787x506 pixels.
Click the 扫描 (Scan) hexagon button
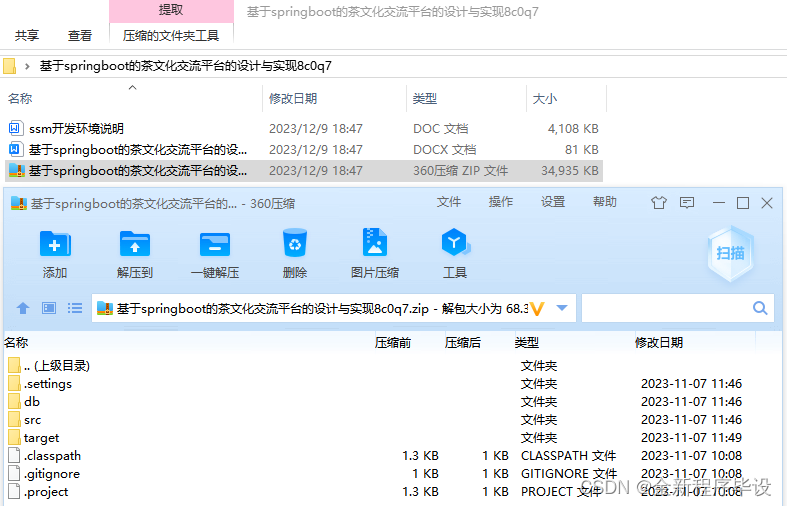tap(730, 253)
